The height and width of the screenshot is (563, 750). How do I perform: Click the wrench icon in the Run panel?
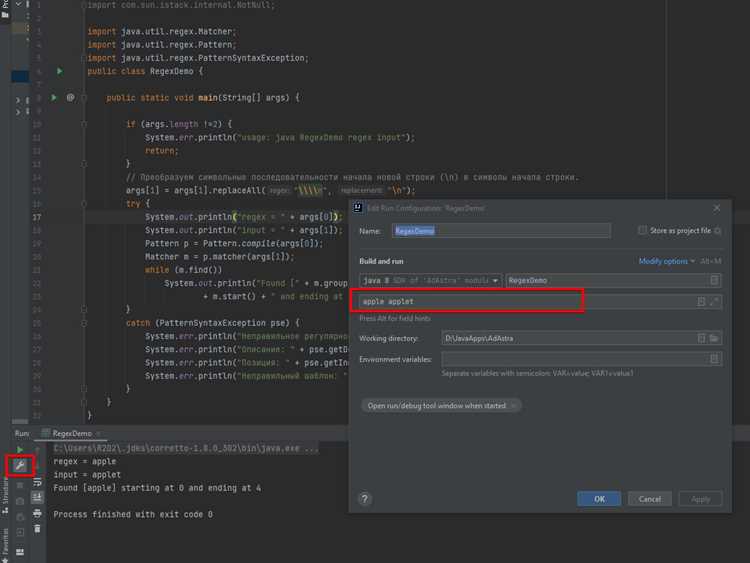pyautogui.click(x=20, y=465)
